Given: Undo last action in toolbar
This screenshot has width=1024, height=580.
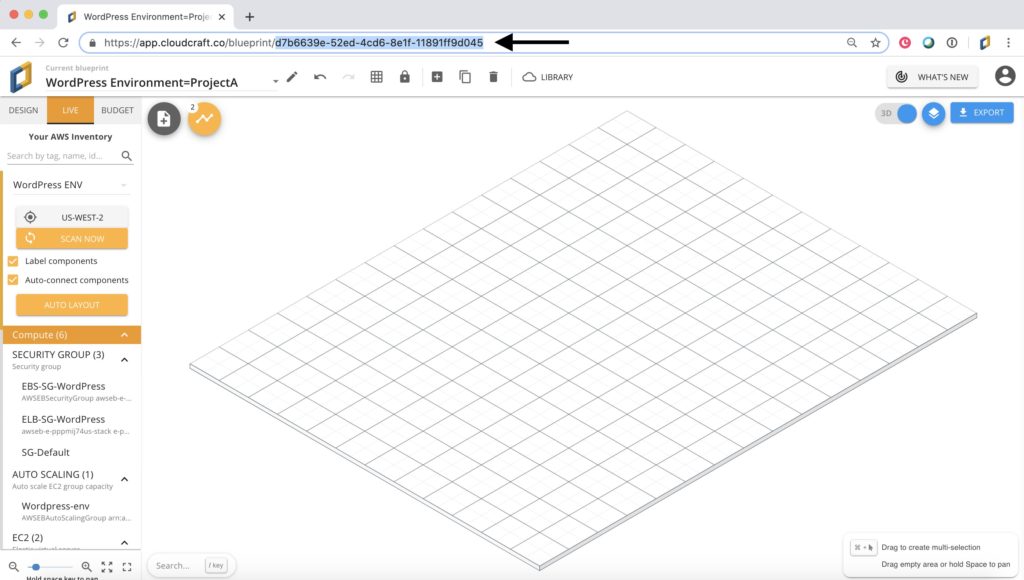Looking at the screenshot, I should [x=320, y=77].
